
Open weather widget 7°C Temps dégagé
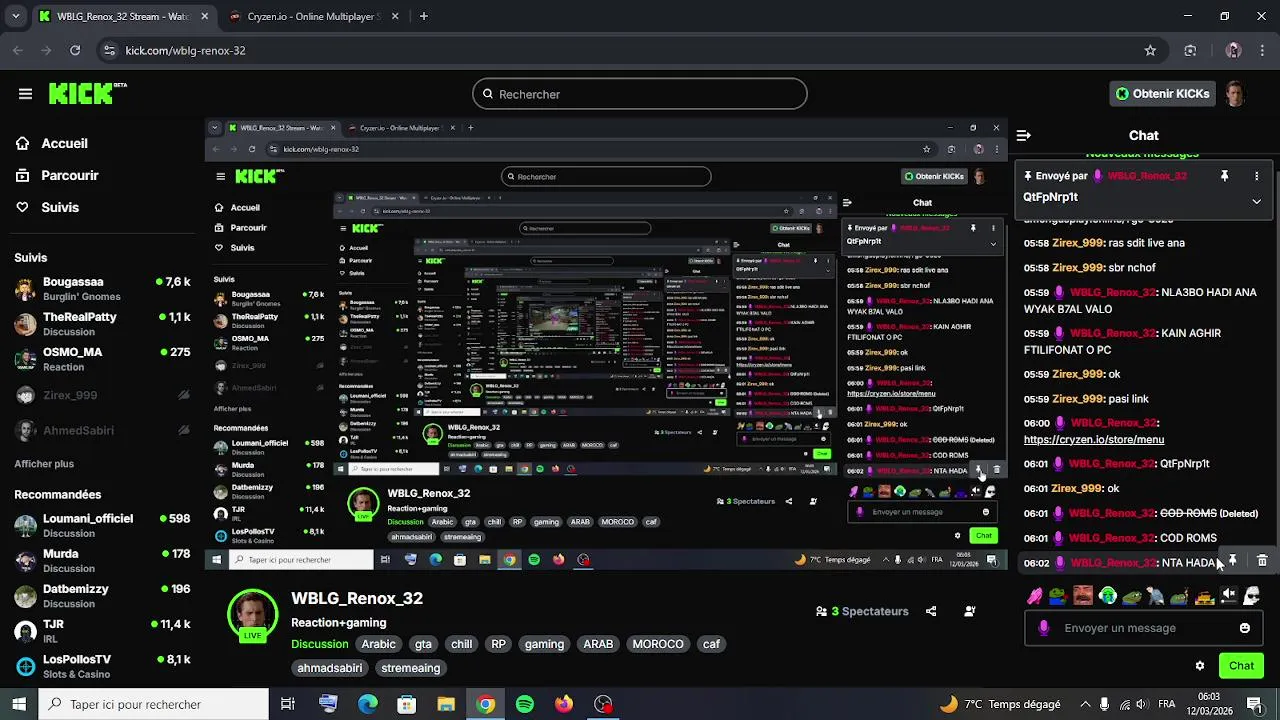click(x=1000, y=704)
